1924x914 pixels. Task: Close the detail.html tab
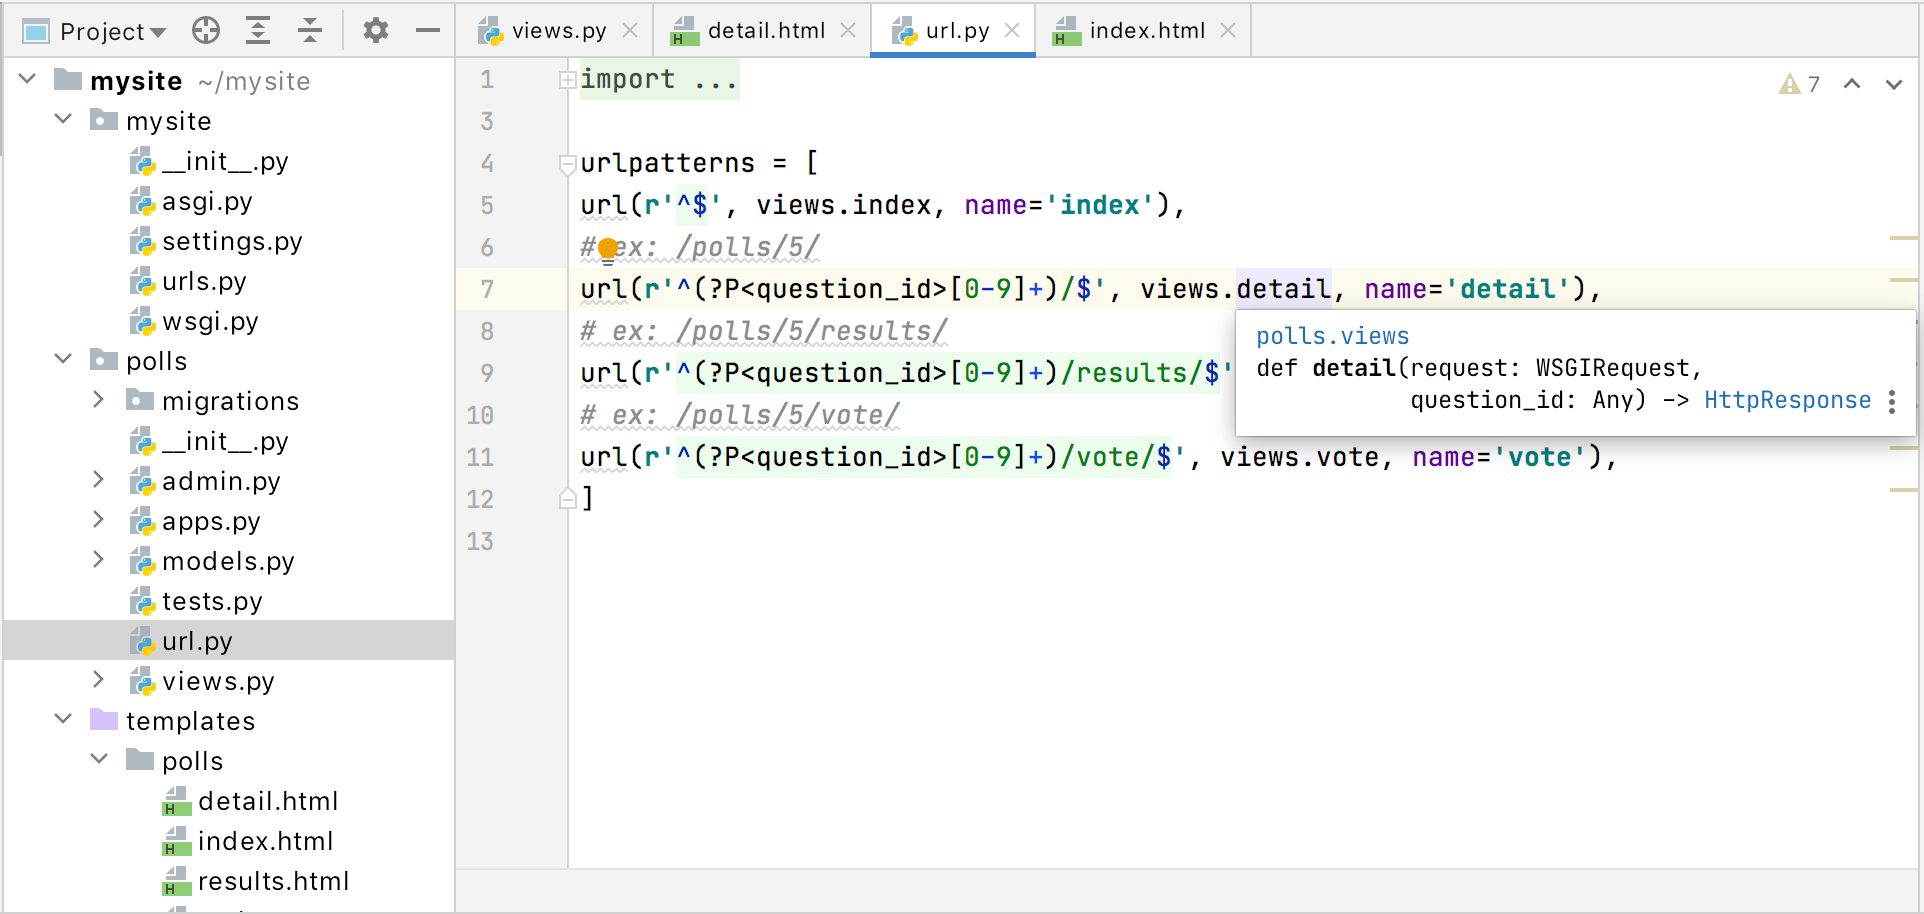click(848, 31)
